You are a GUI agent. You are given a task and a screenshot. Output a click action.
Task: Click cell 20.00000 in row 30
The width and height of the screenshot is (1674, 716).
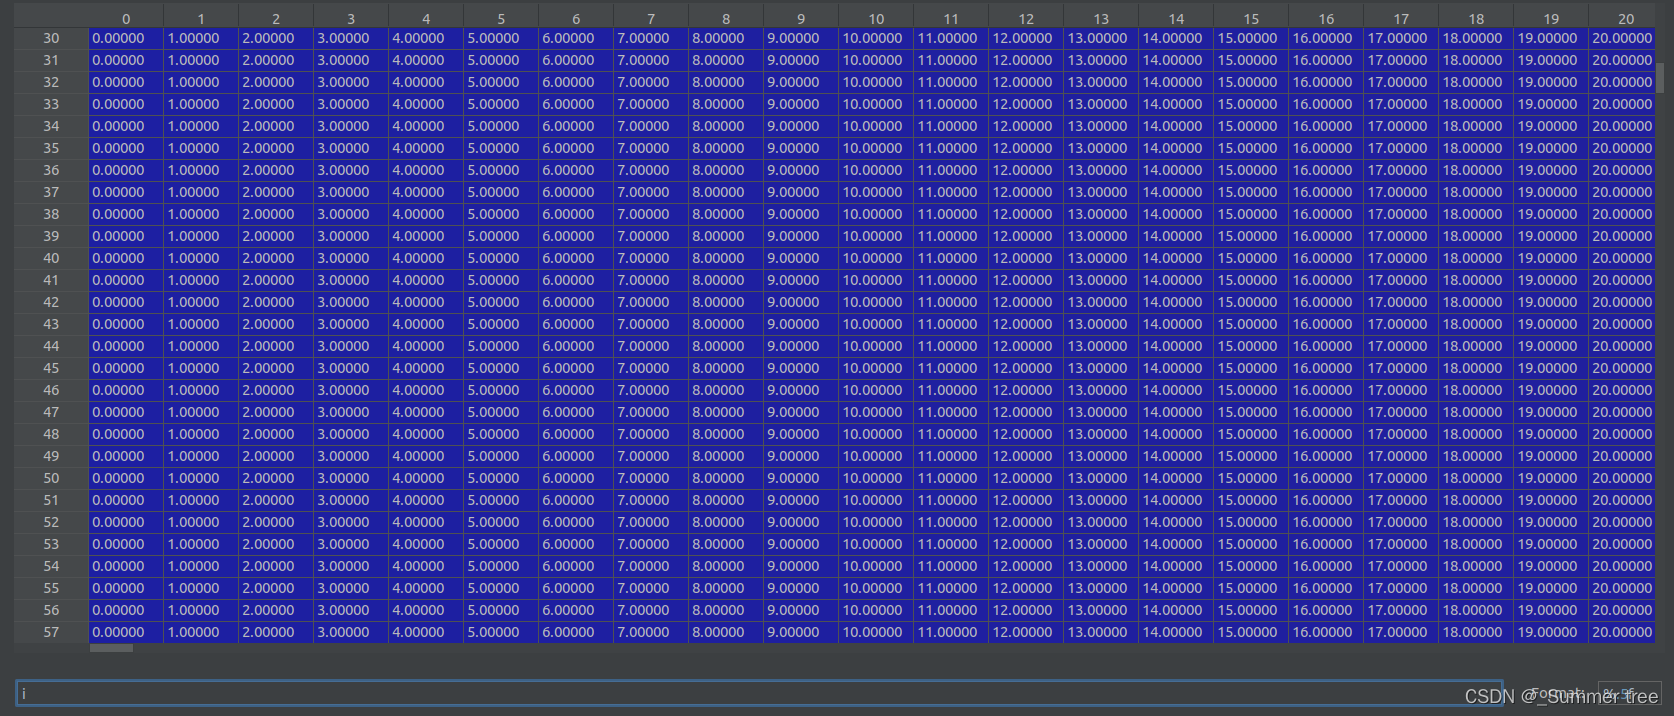1622,38
